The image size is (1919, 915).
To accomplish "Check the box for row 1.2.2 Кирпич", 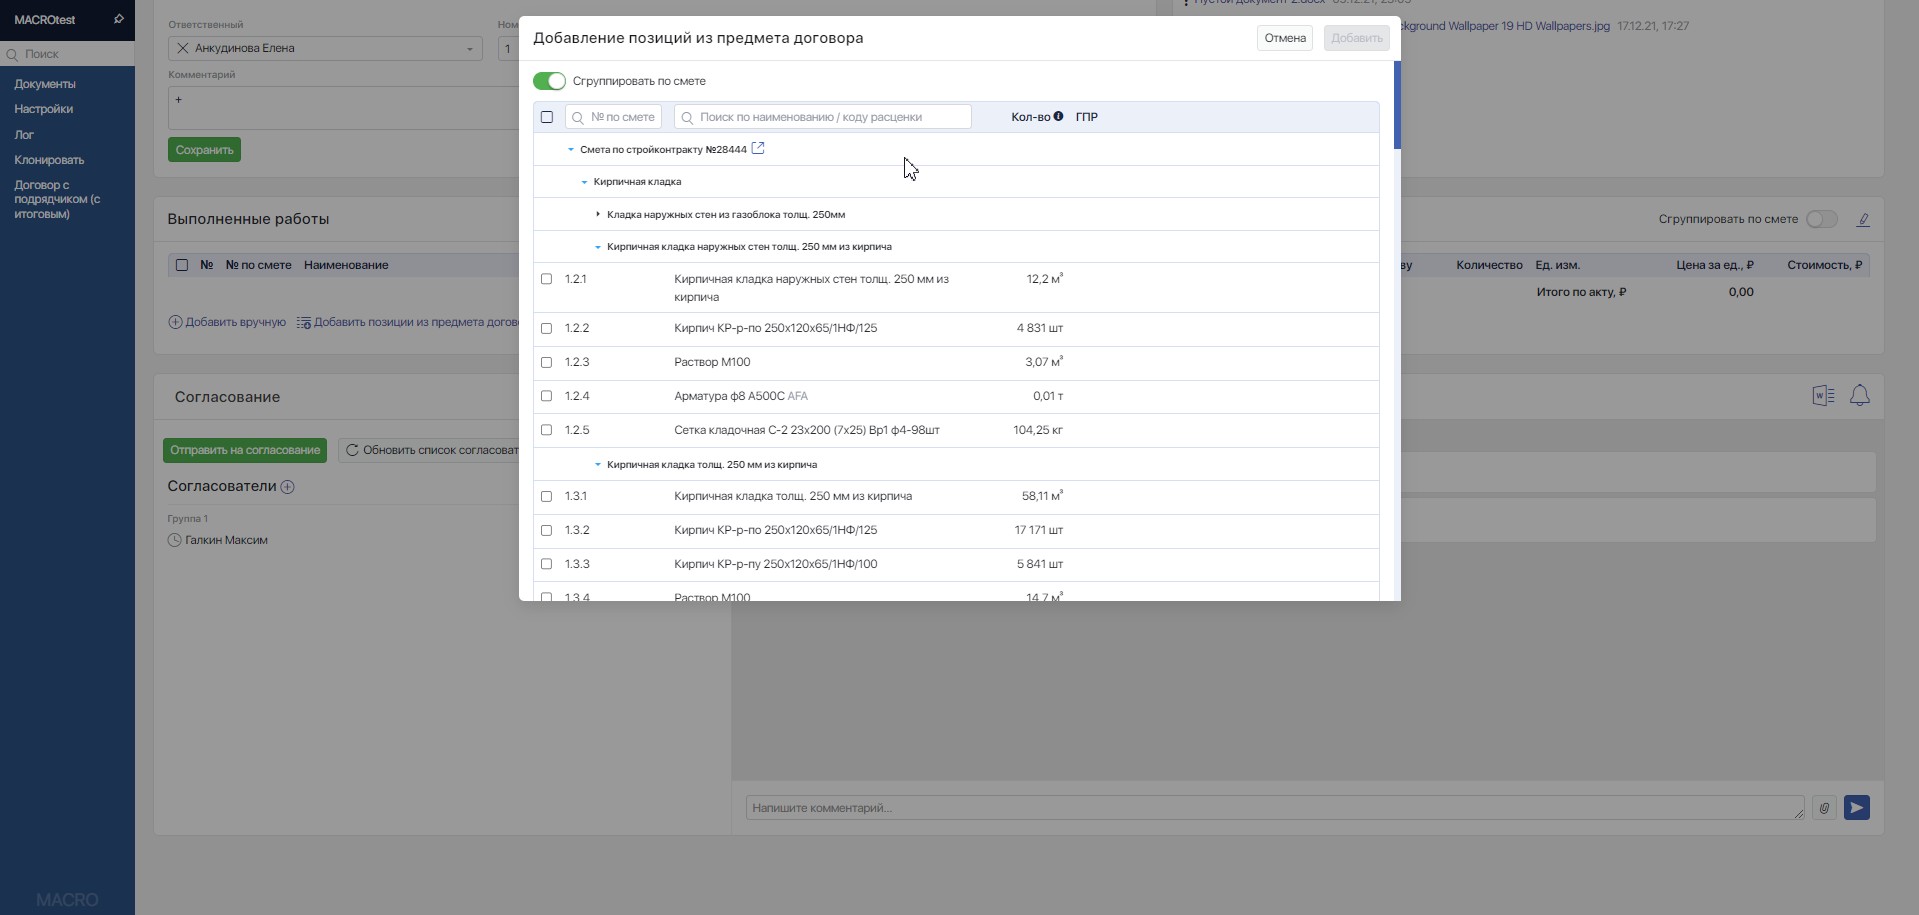I will pos(546,328).
